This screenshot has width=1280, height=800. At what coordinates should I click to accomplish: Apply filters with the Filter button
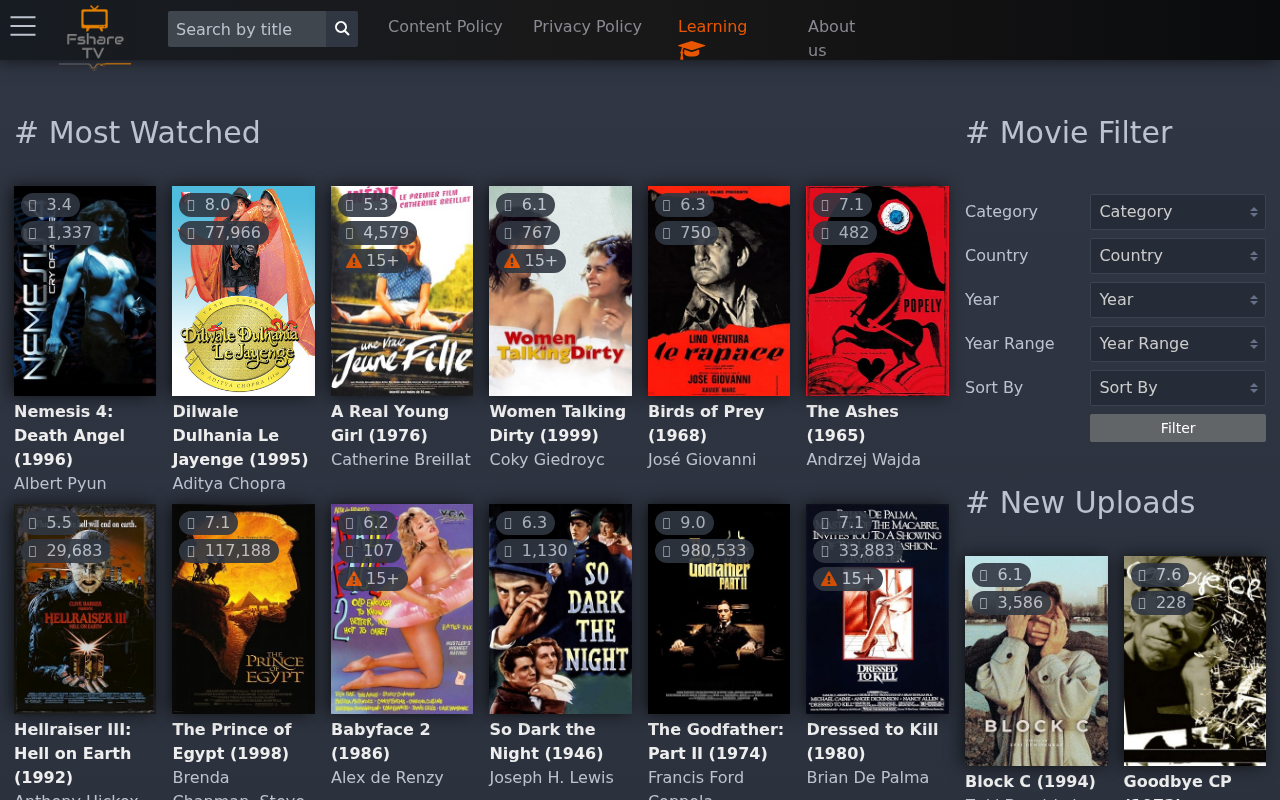[1178, 428]
